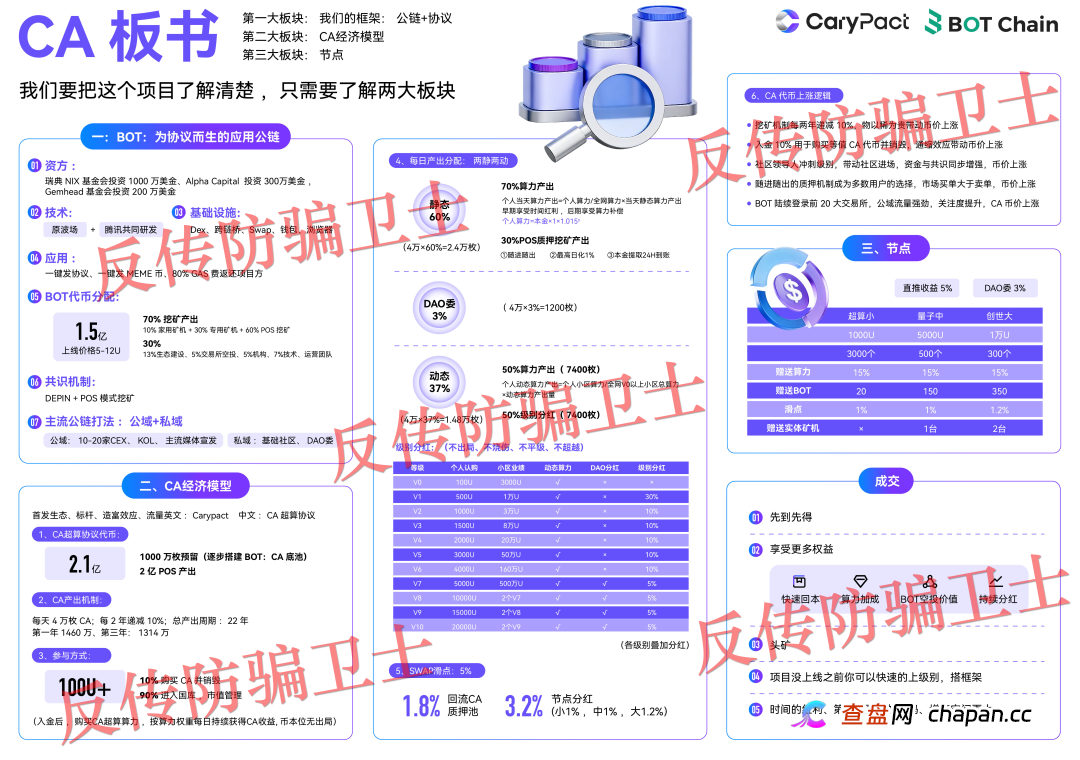The image size is (1080, 760).
Task: Click the 3、参与方式 label
Action: click(72, 655)
